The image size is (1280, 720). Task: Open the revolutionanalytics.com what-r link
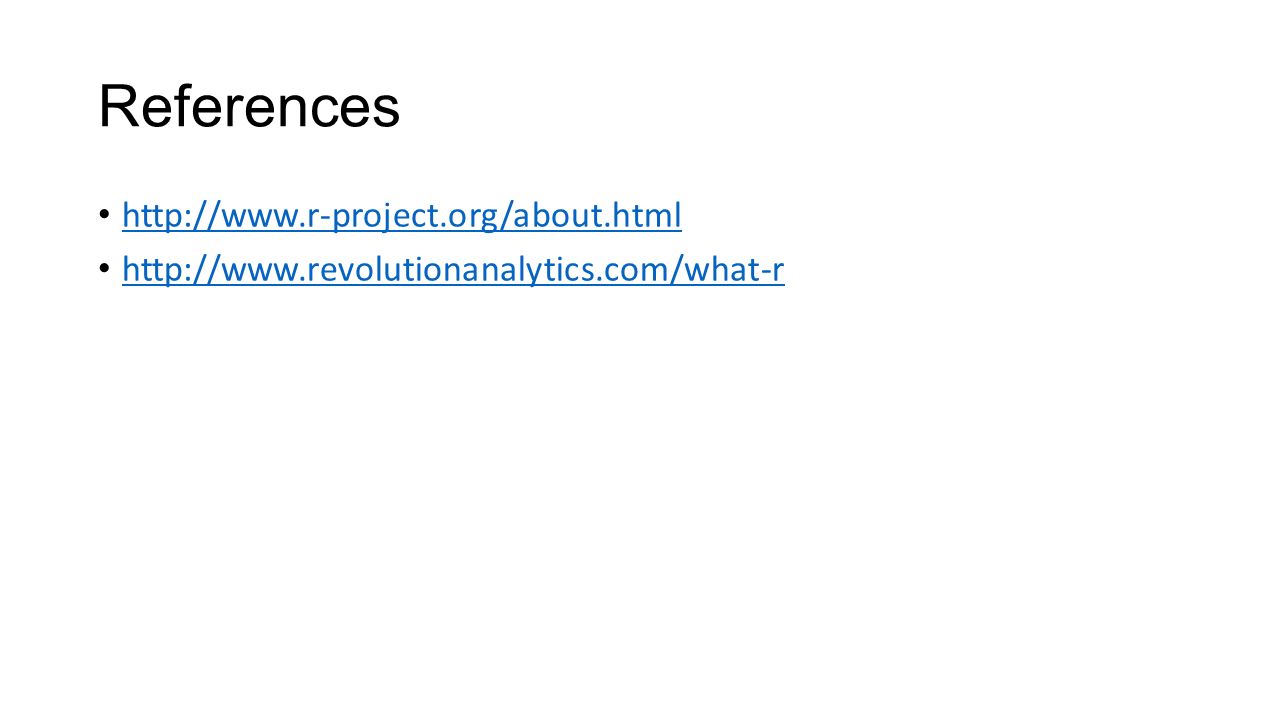tap(453, 269)
